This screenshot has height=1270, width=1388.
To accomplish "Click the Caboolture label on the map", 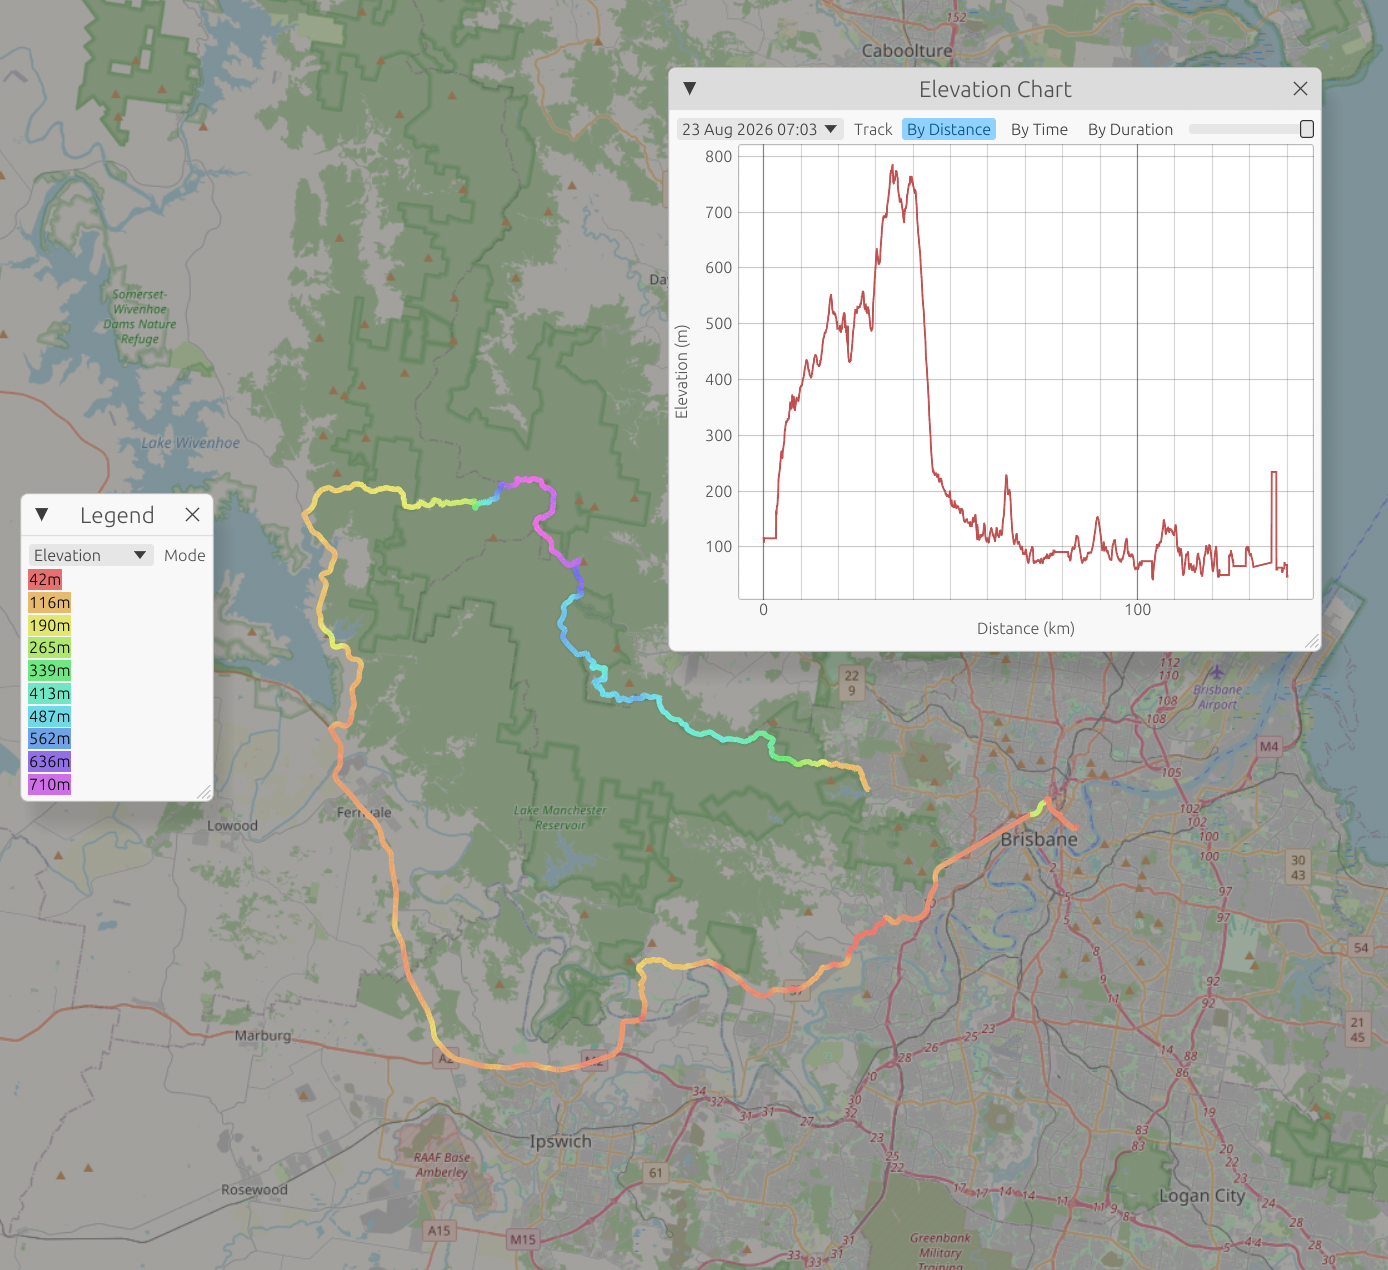I will (907, 51).
